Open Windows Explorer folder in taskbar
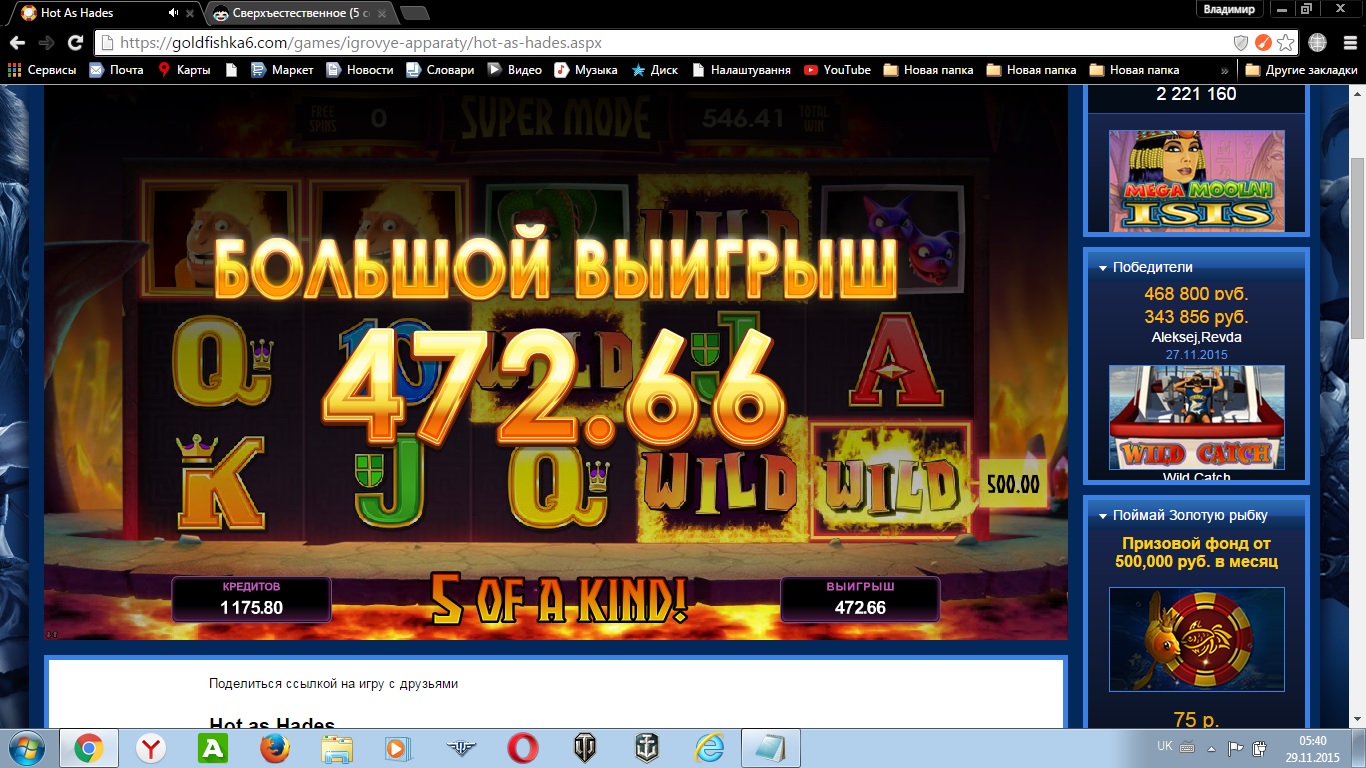 [336, 748]
